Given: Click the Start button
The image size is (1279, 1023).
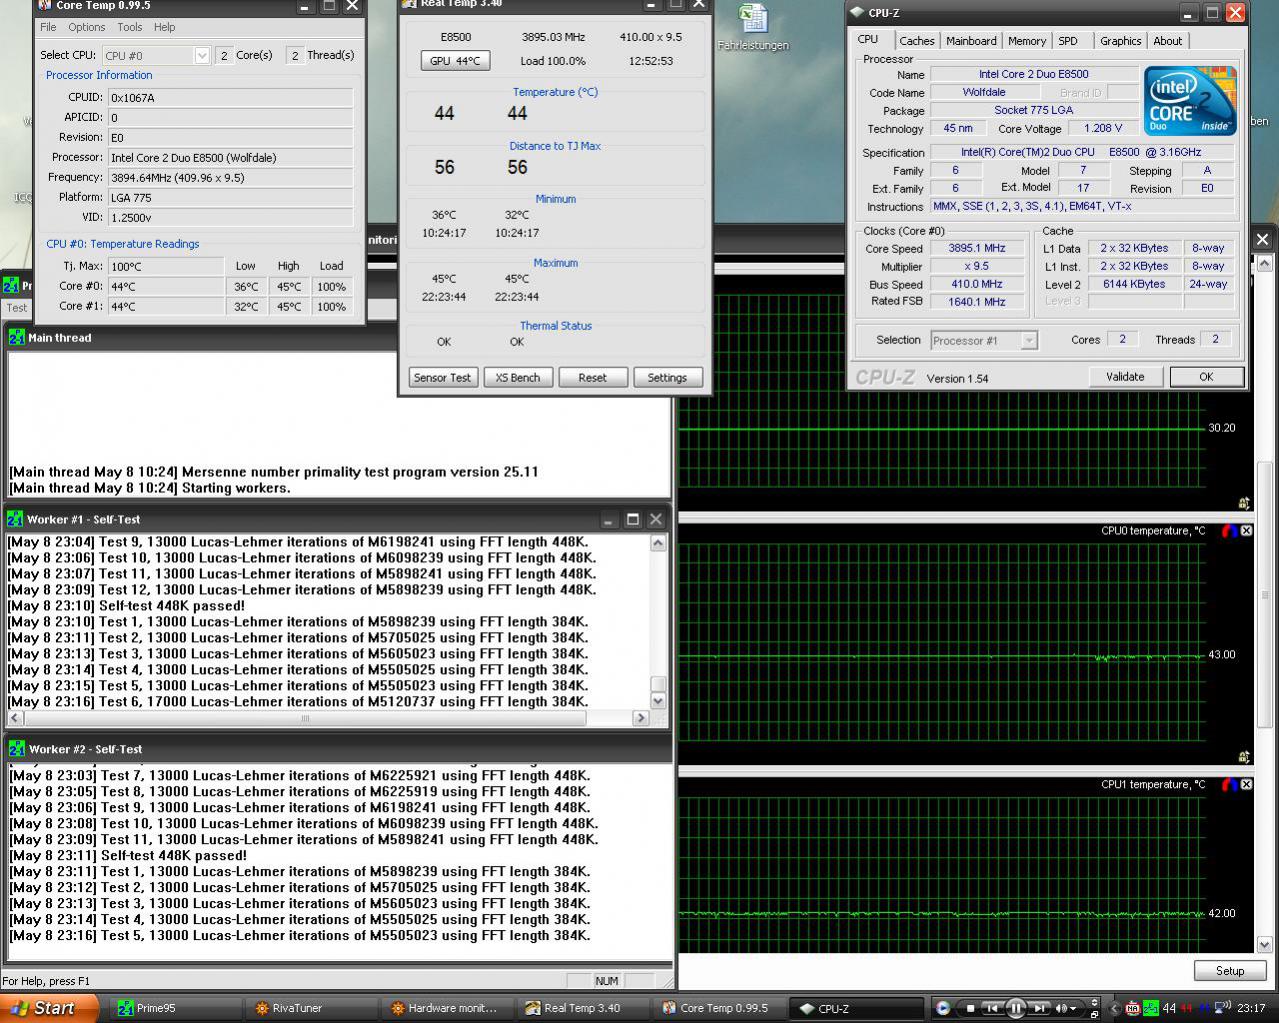Looking at the screenshot, I should click(49, 1008).
